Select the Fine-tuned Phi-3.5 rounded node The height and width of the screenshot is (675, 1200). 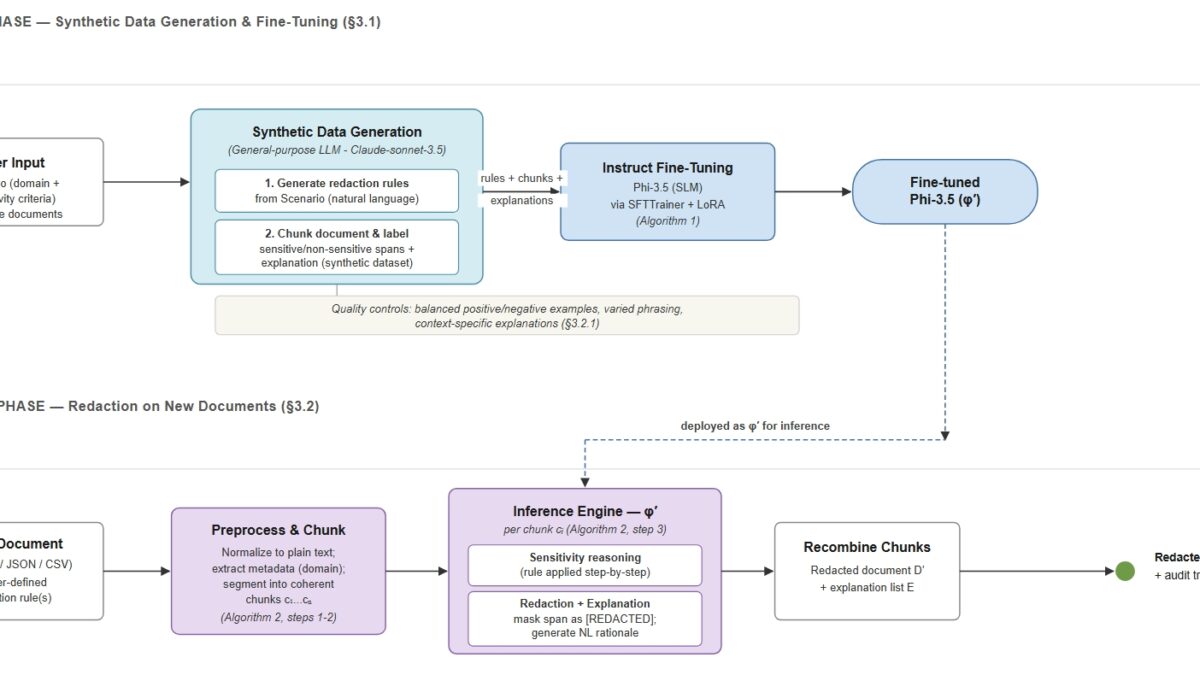click(945, 191)
